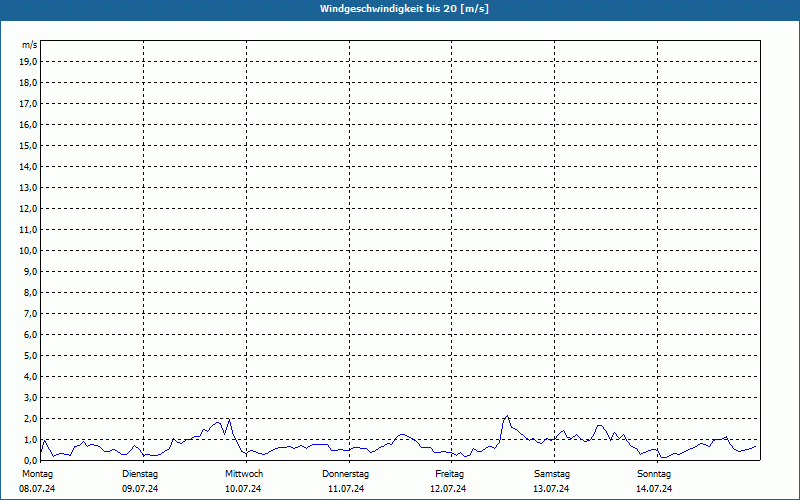This screenshot has width=800, height=500.
Task: Select the 'Sonntag' day label
Action: tap(654, 474)
